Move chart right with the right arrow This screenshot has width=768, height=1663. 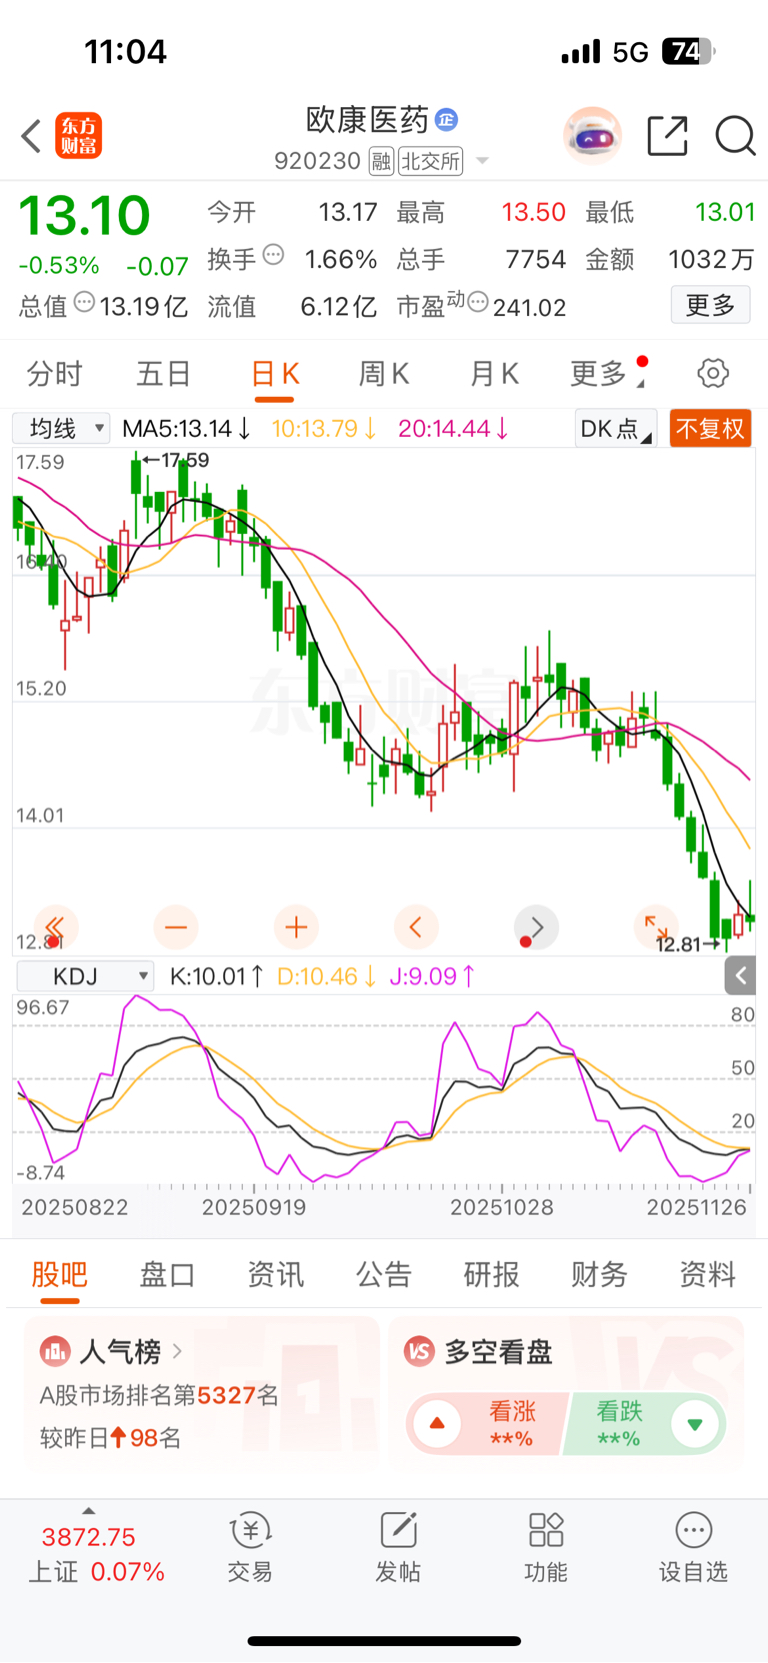click(536, 927)
